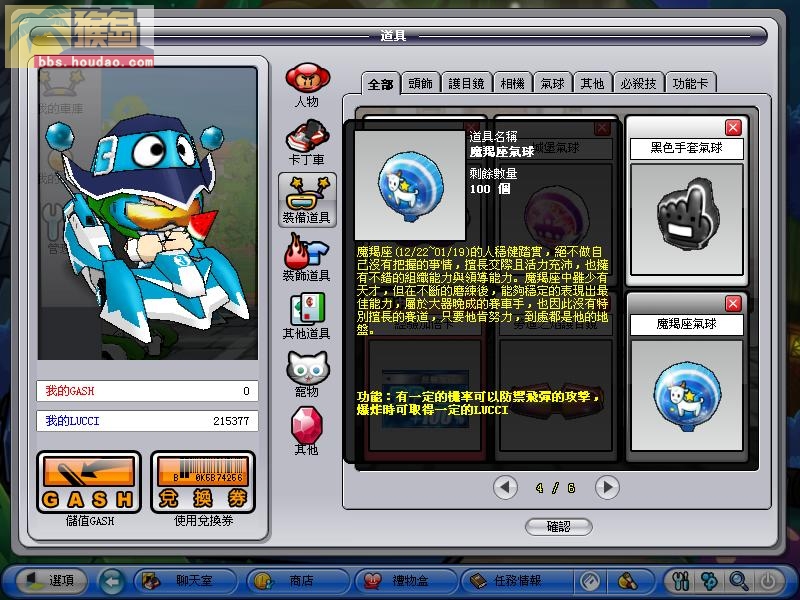Click the 我的LUCCI balance field
Viewport: 800px width, 600px height.
coord(147,421)
